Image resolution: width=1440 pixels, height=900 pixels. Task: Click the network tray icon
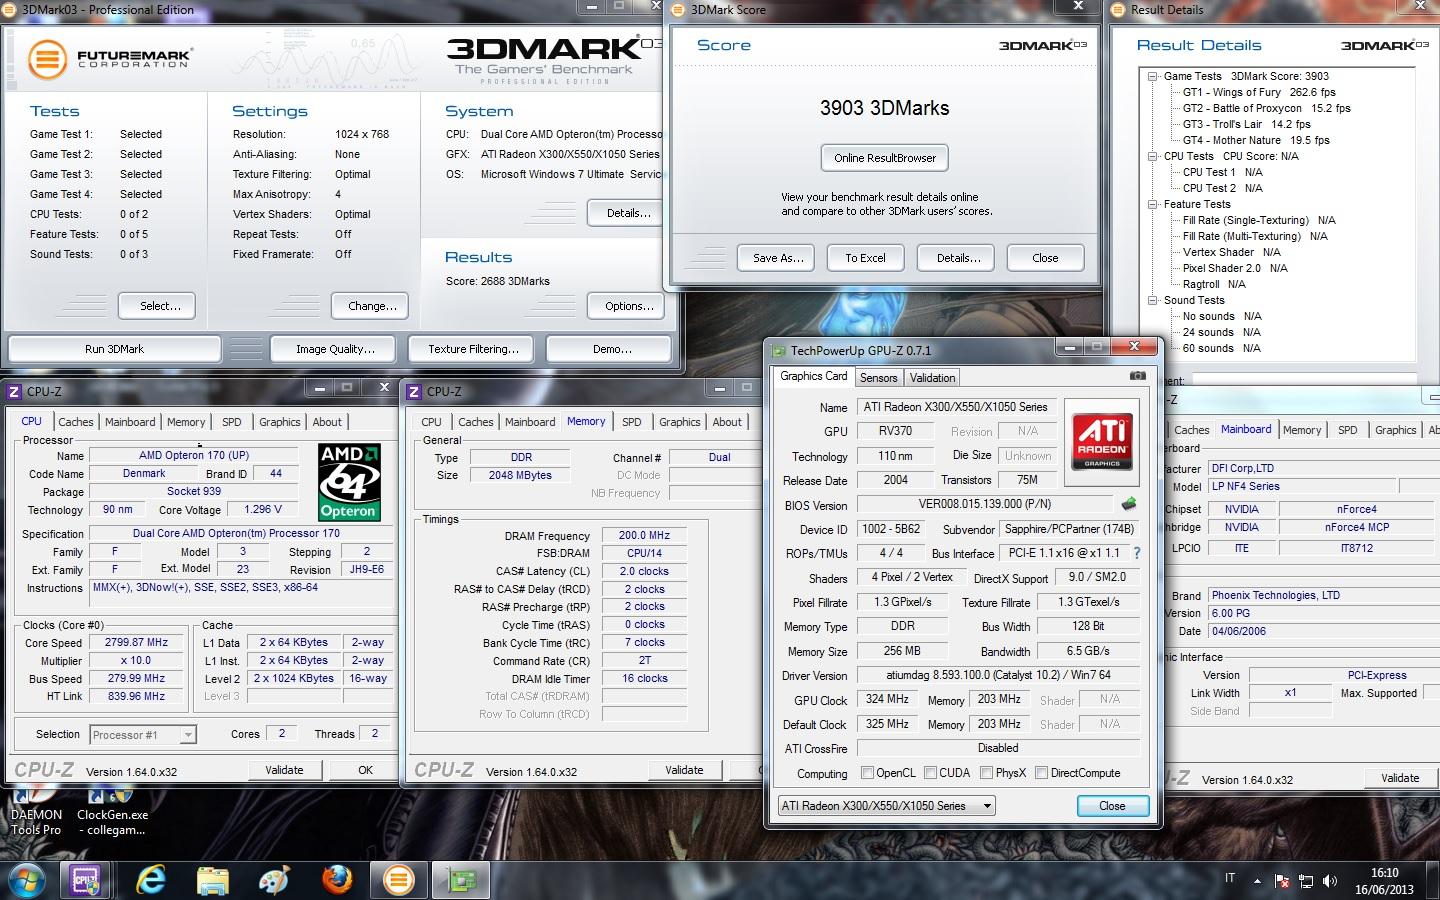pos(1306,881)
